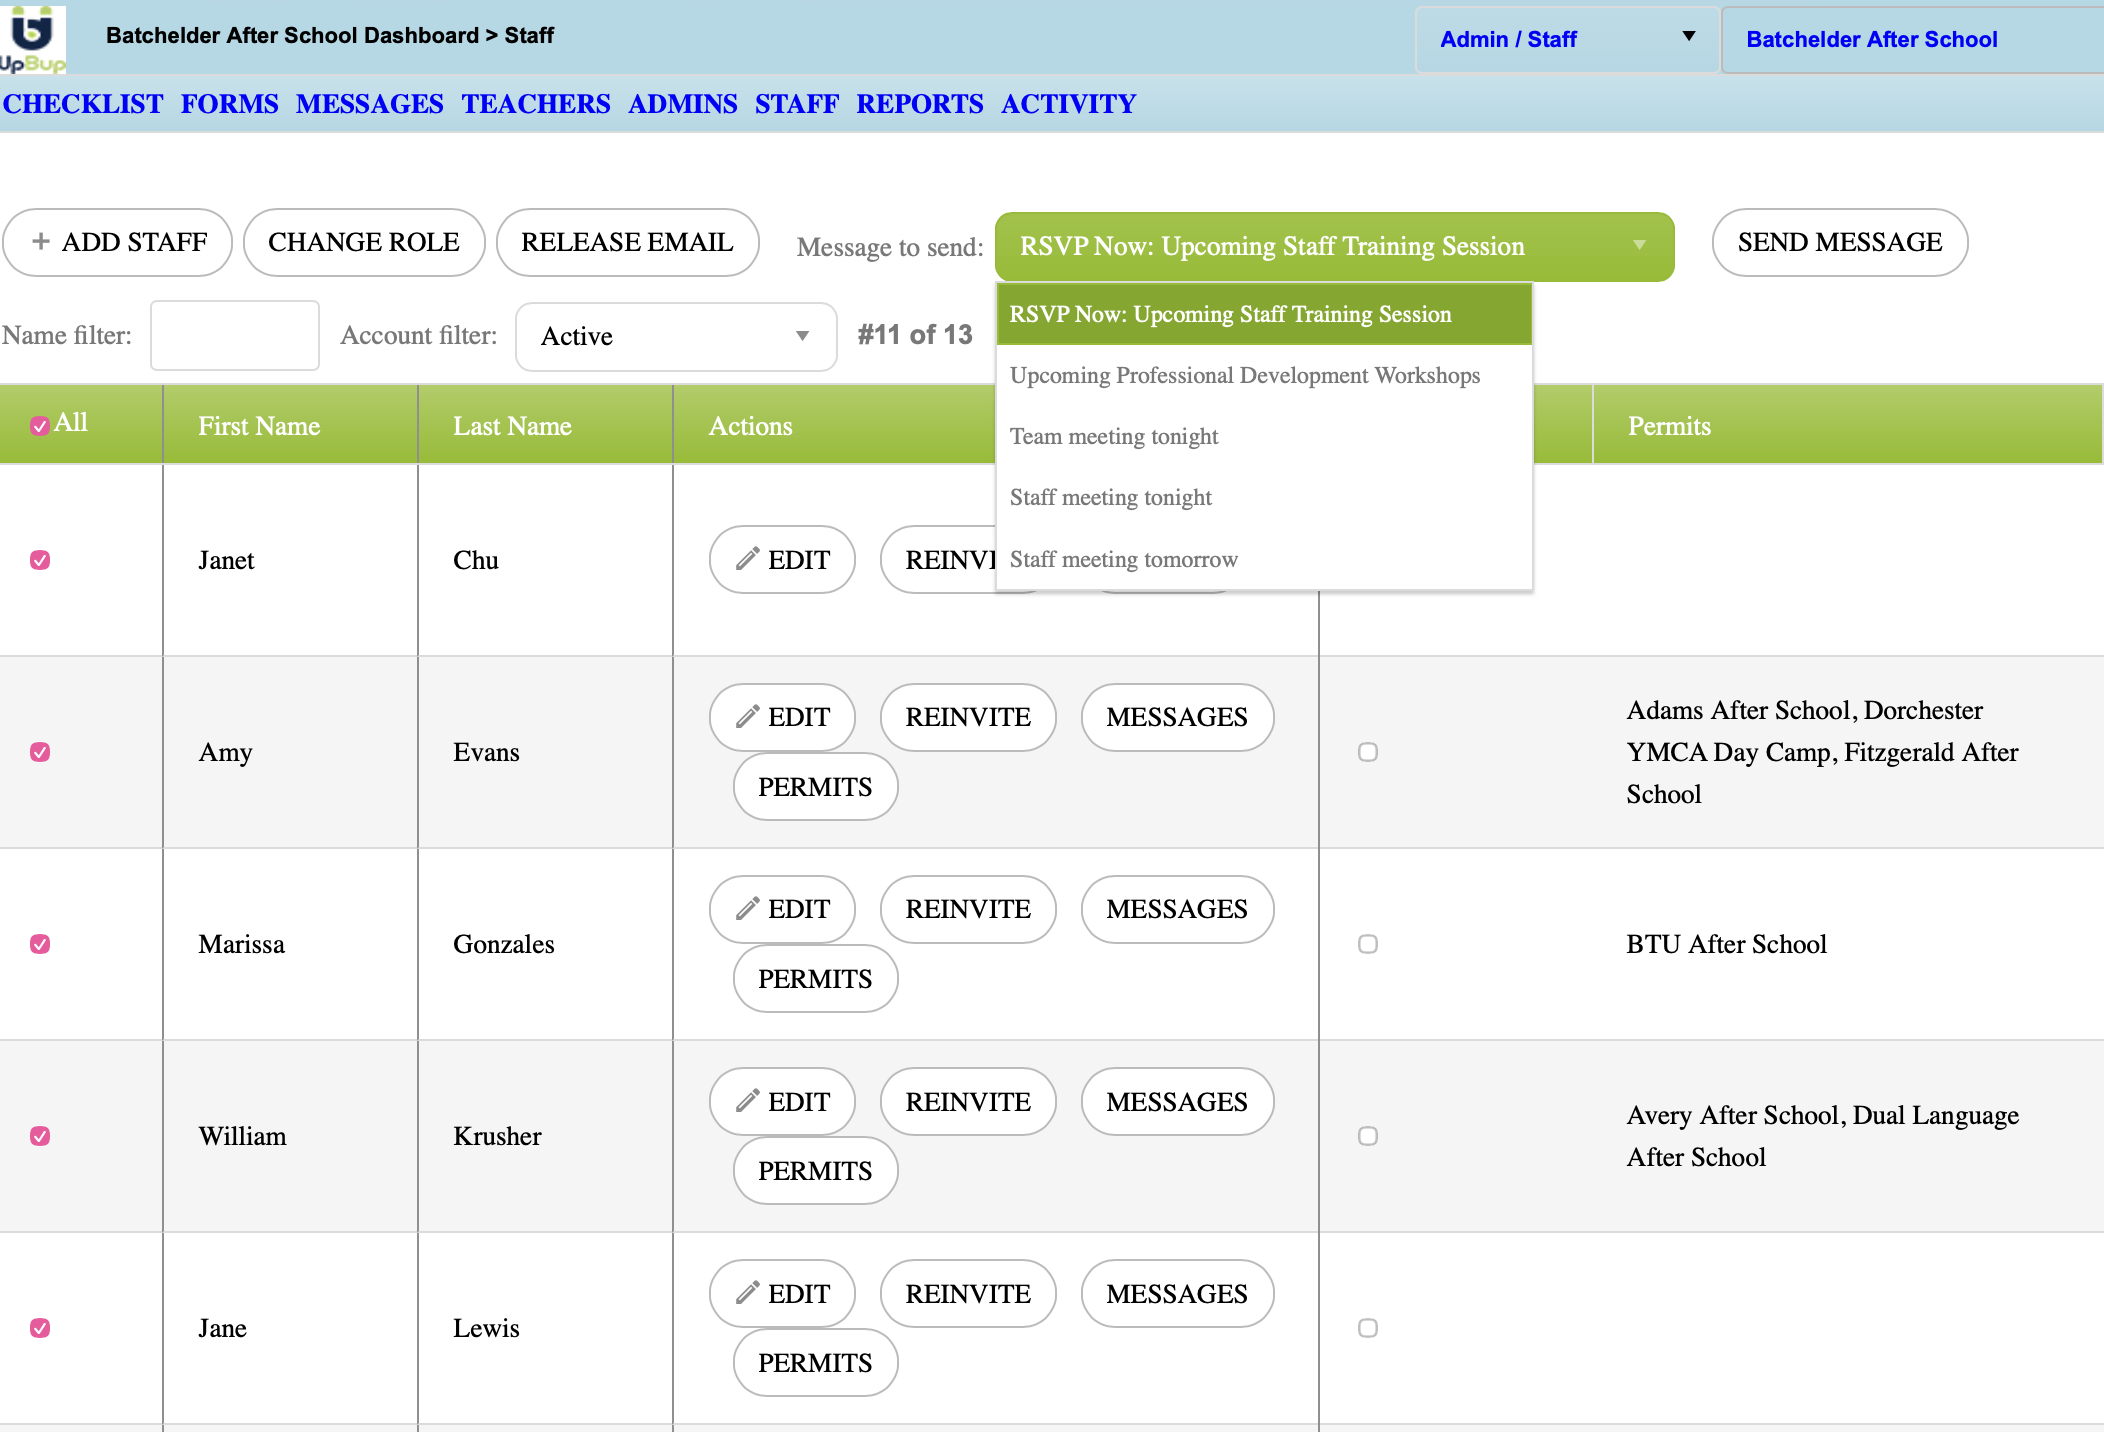Click Edit pencil icon for Jane Lewis

(747, 1293)
